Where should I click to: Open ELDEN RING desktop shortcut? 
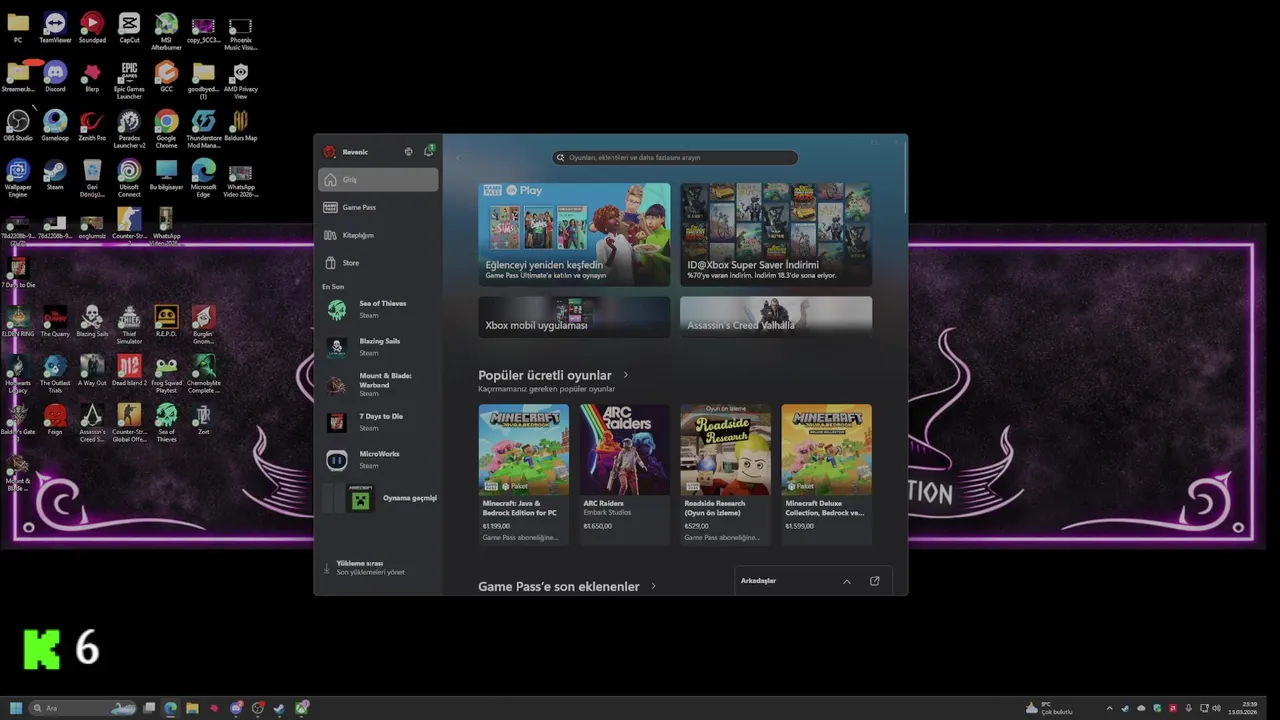point(18,323)
